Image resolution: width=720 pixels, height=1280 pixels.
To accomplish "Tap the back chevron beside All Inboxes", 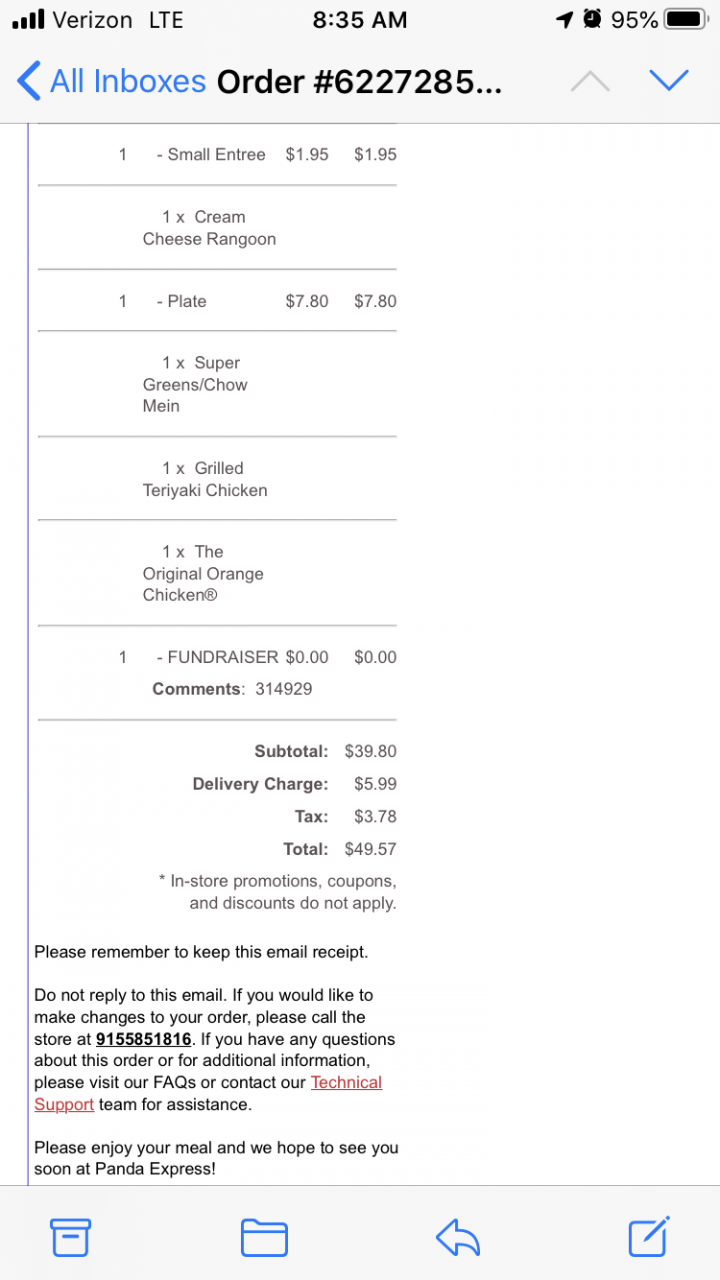I will coord(29,82).
